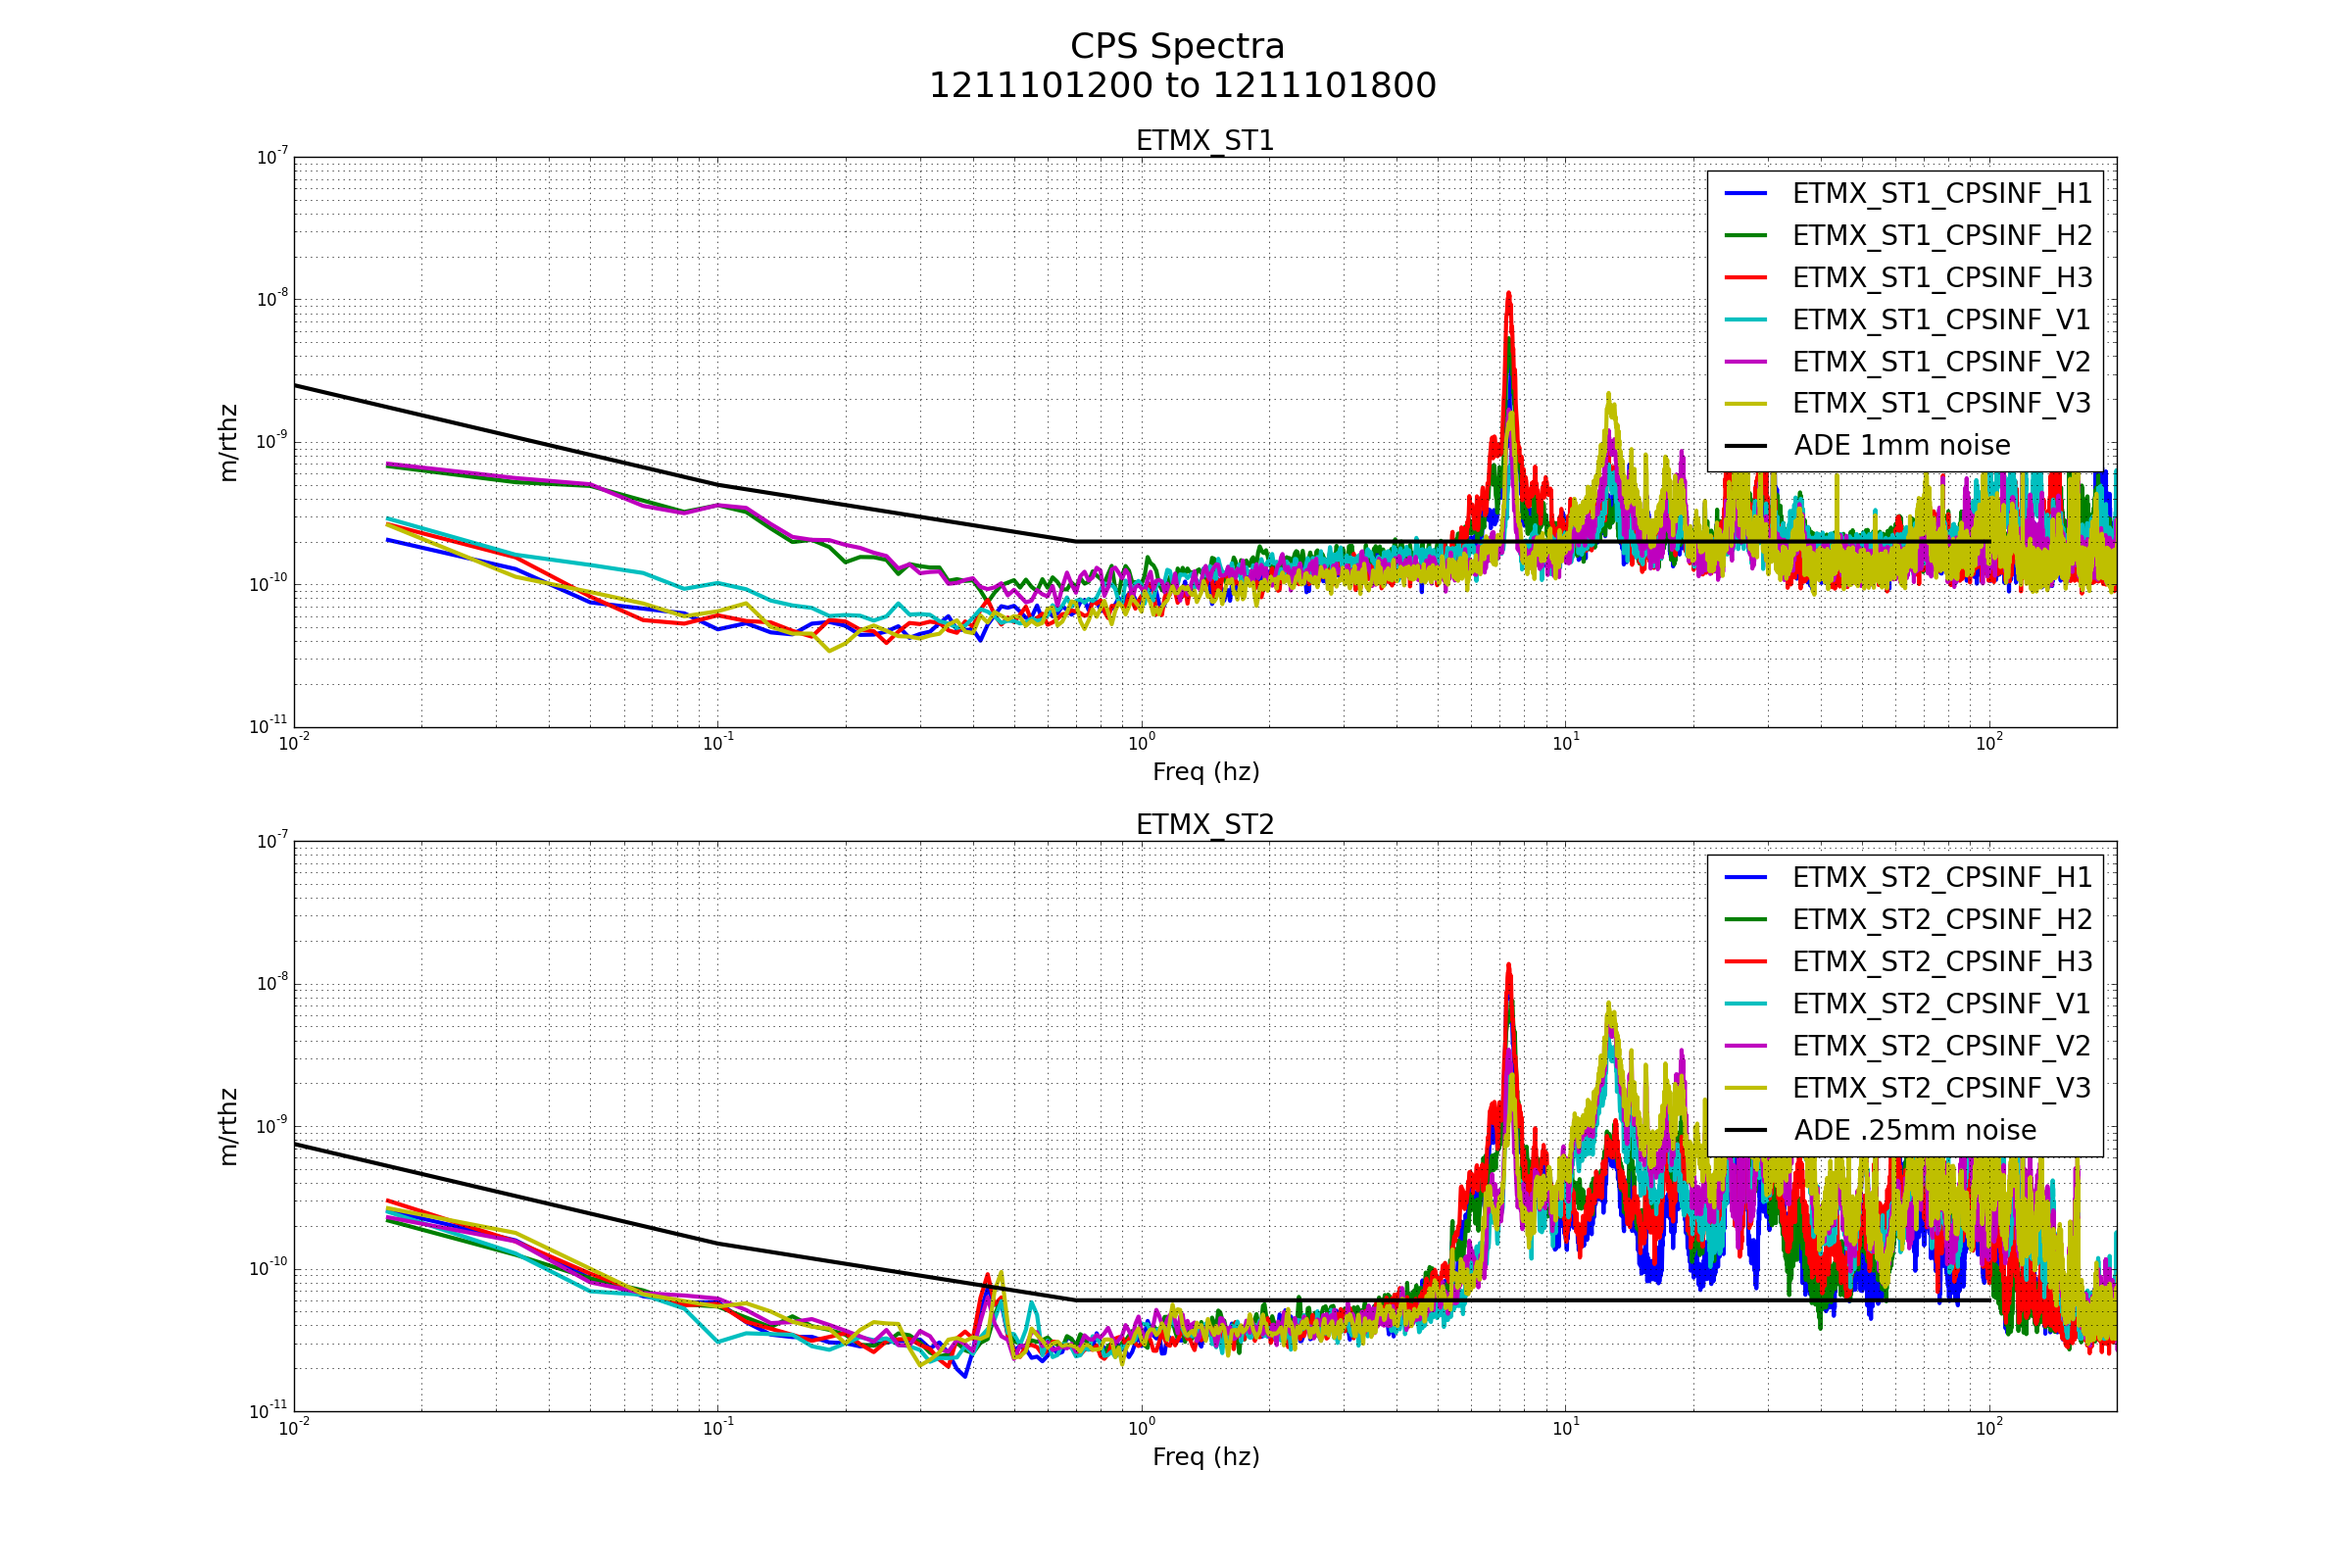
Task: Click the CPS Spectra main title
Action: [x=1177, y=47]
